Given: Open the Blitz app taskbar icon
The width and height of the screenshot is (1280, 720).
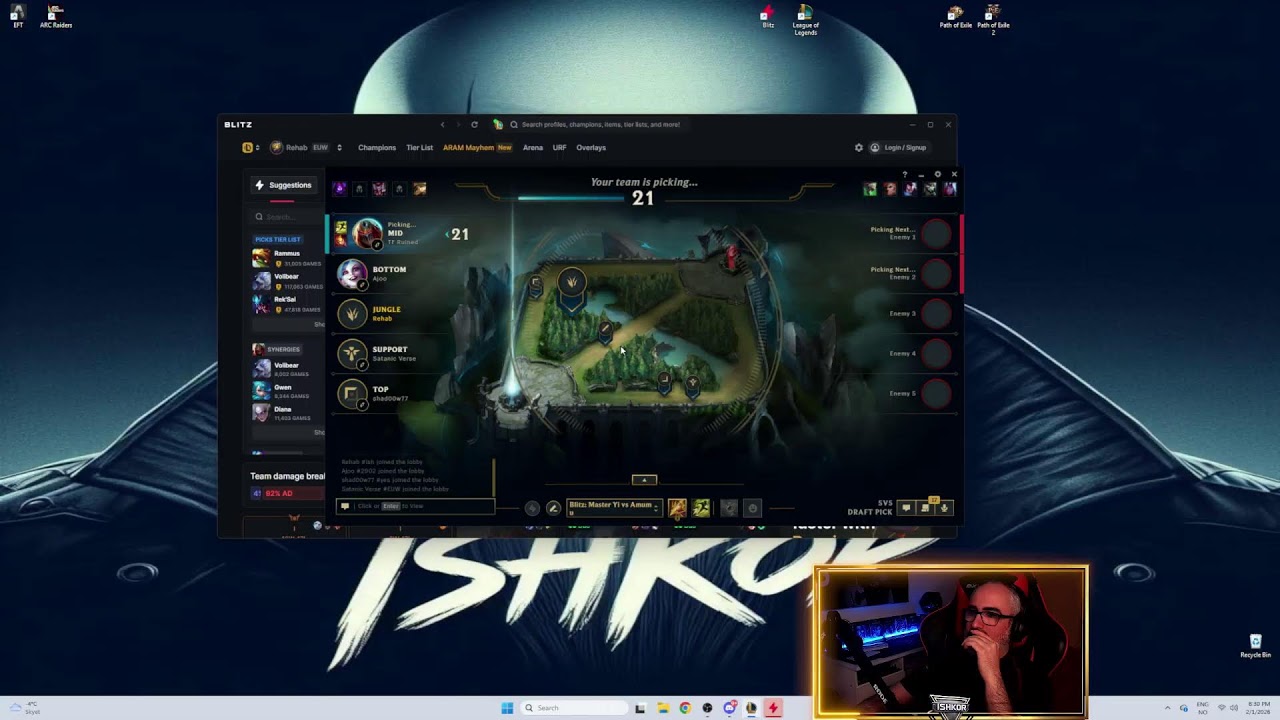Looking at the screenshot, I should coord(772,708).
